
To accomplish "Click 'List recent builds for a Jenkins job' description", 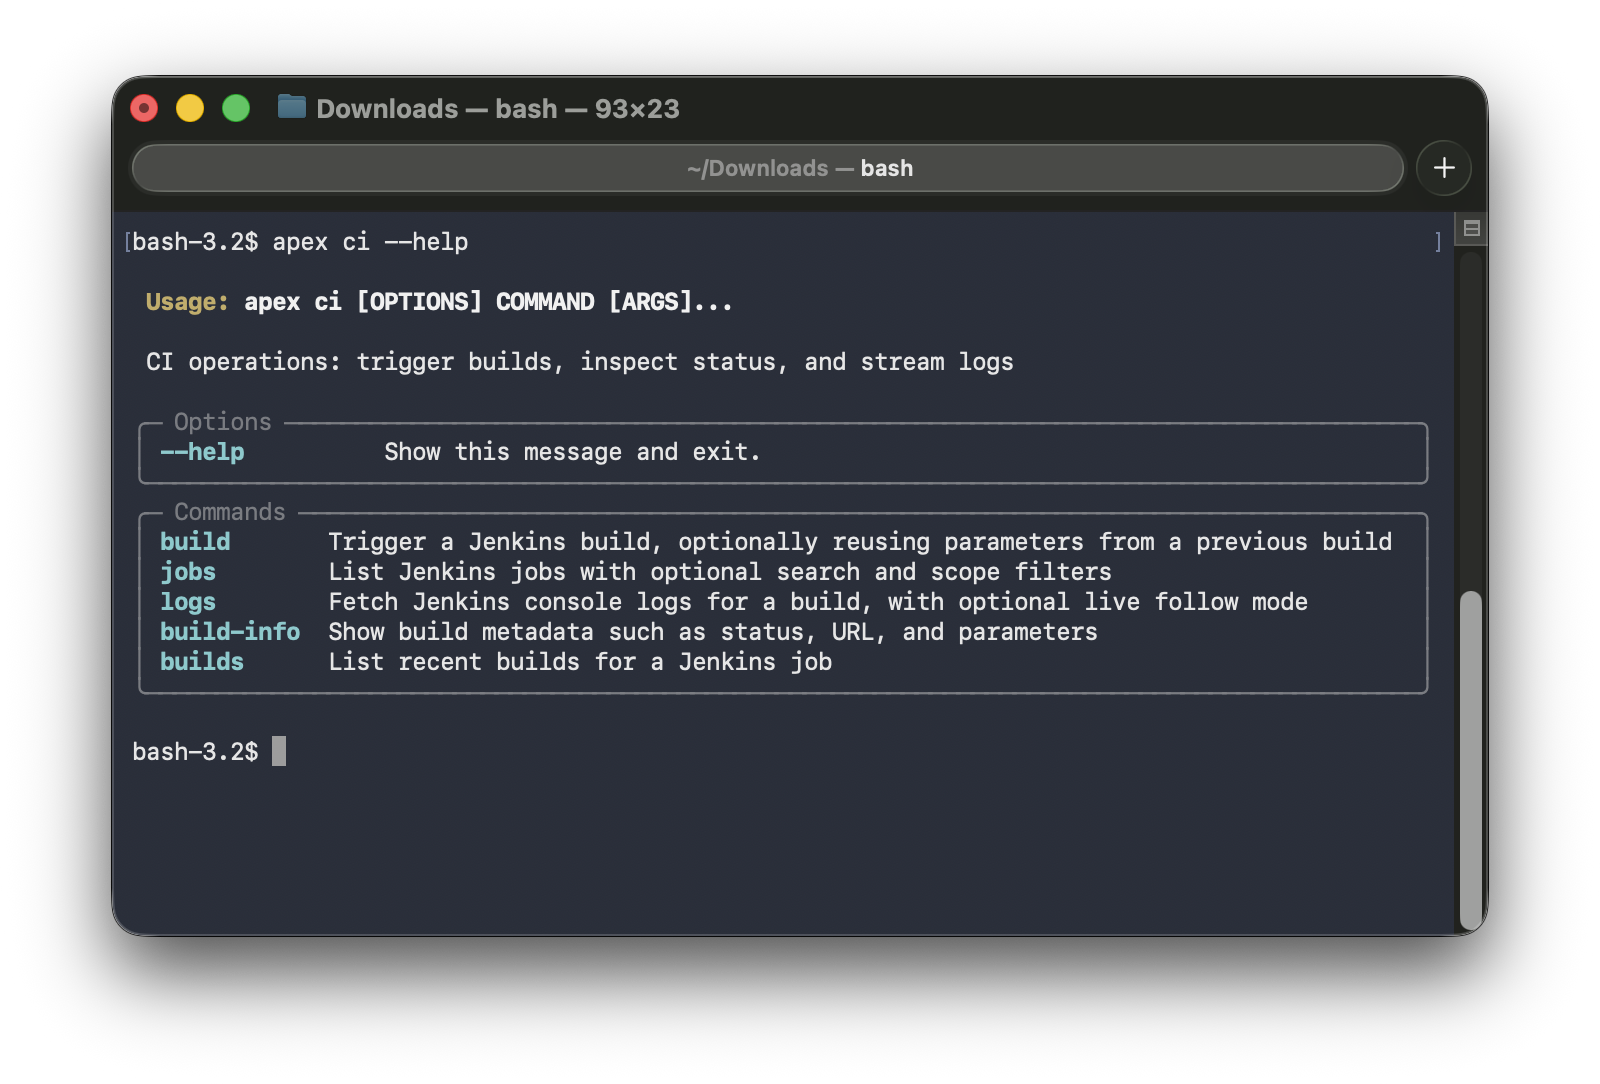I will point(580,661).
